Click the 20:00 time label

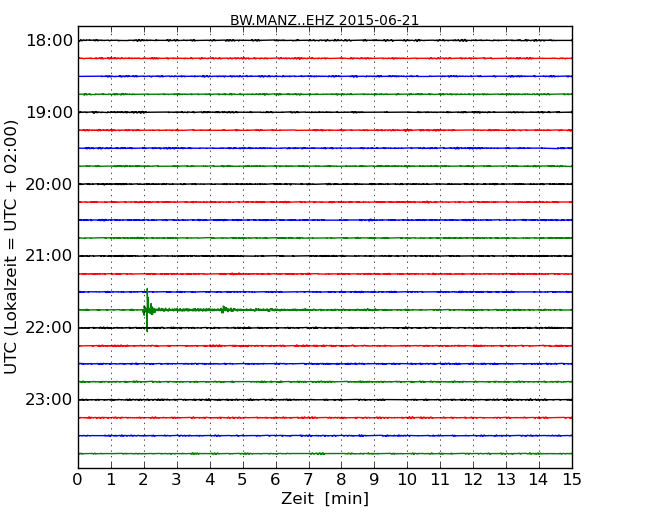[49, 184]
